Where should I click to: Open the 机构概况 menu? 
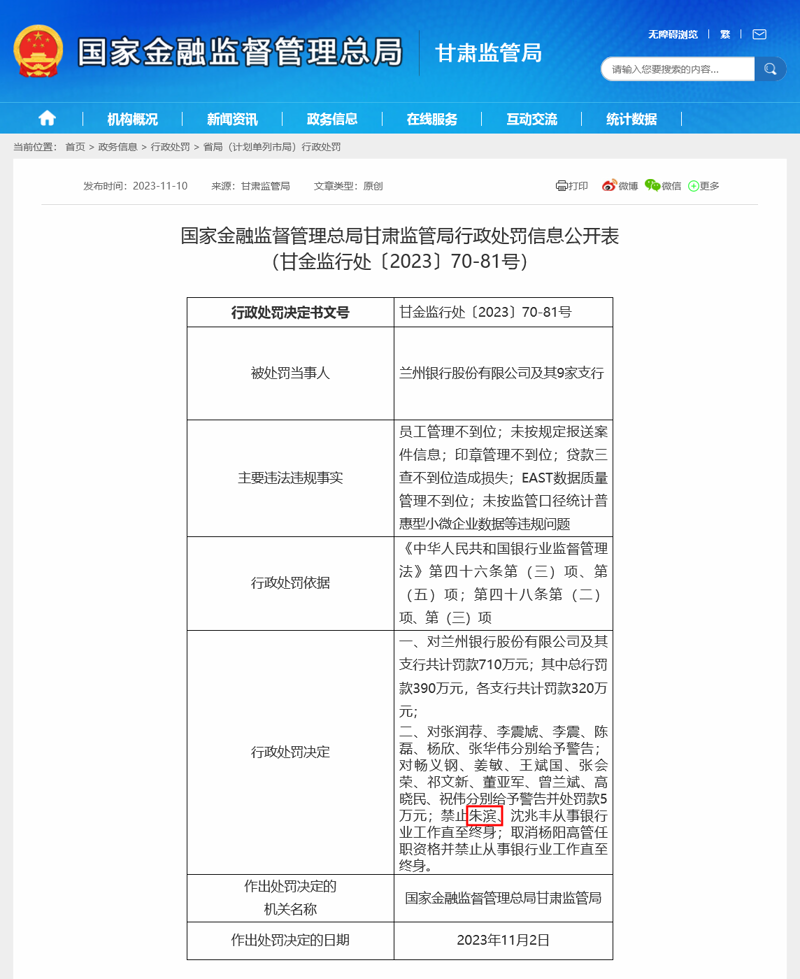click(132, 119)
